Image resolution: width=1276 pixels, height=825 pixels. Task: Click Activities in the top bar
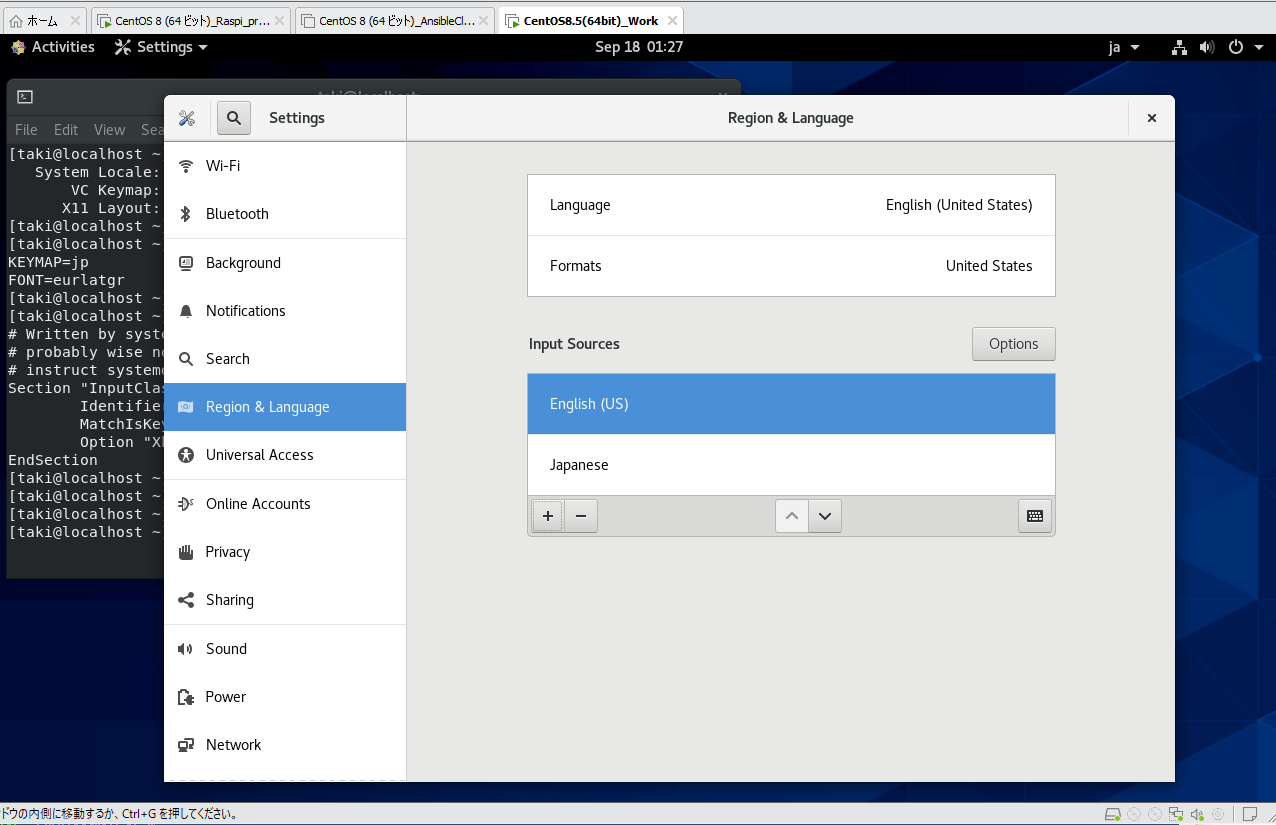(52, 47)
